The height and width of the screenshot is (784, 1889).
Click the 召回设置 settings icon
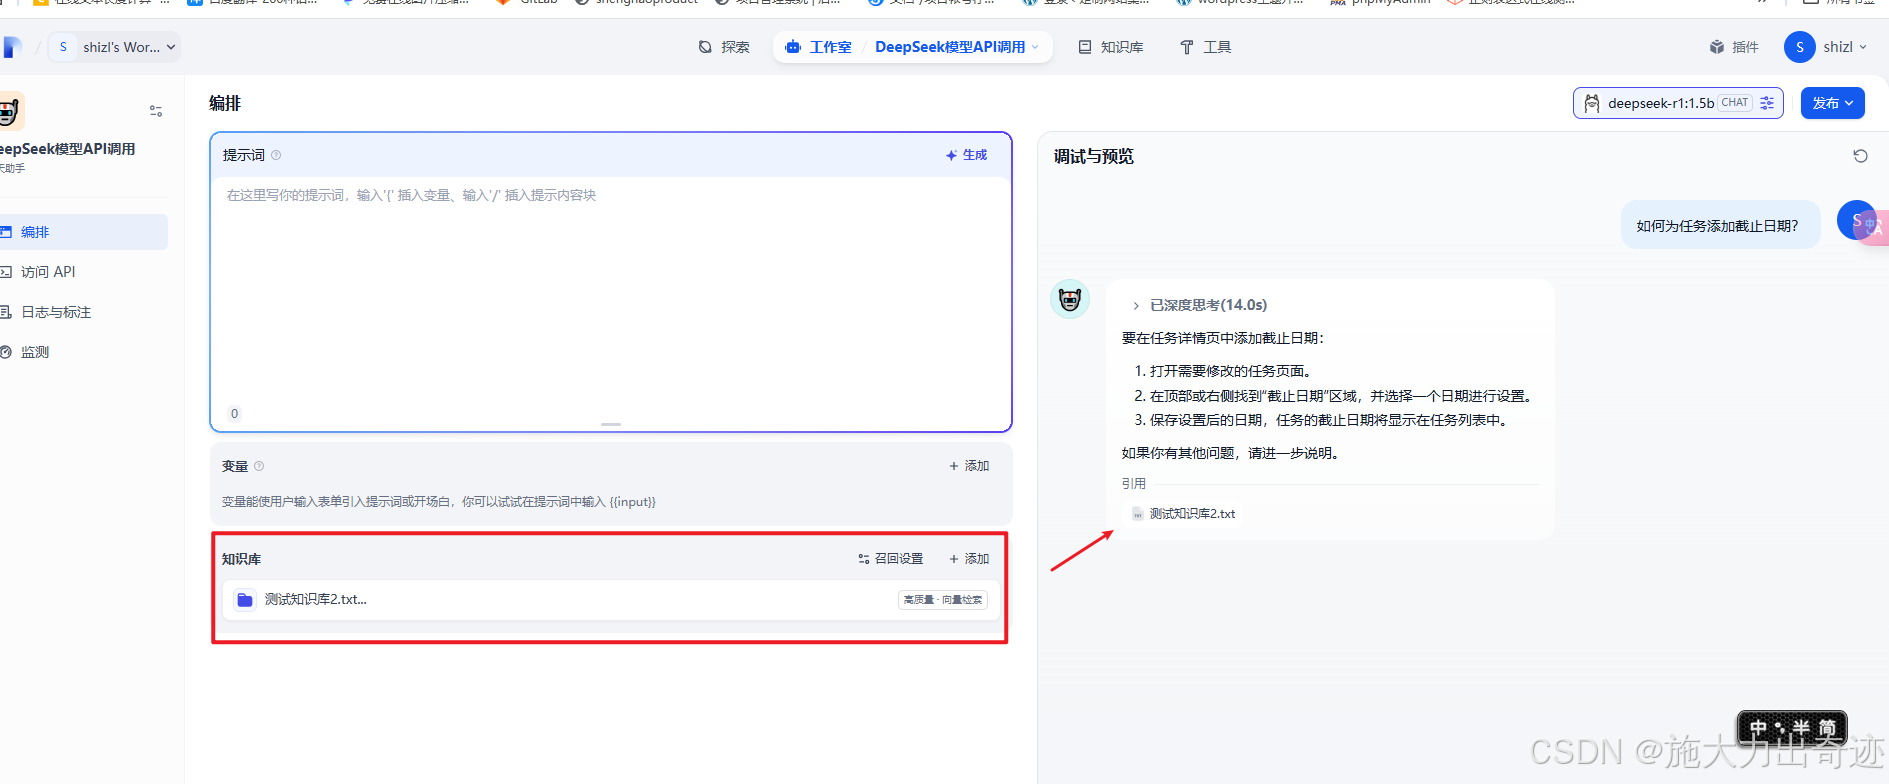[863, 559]
